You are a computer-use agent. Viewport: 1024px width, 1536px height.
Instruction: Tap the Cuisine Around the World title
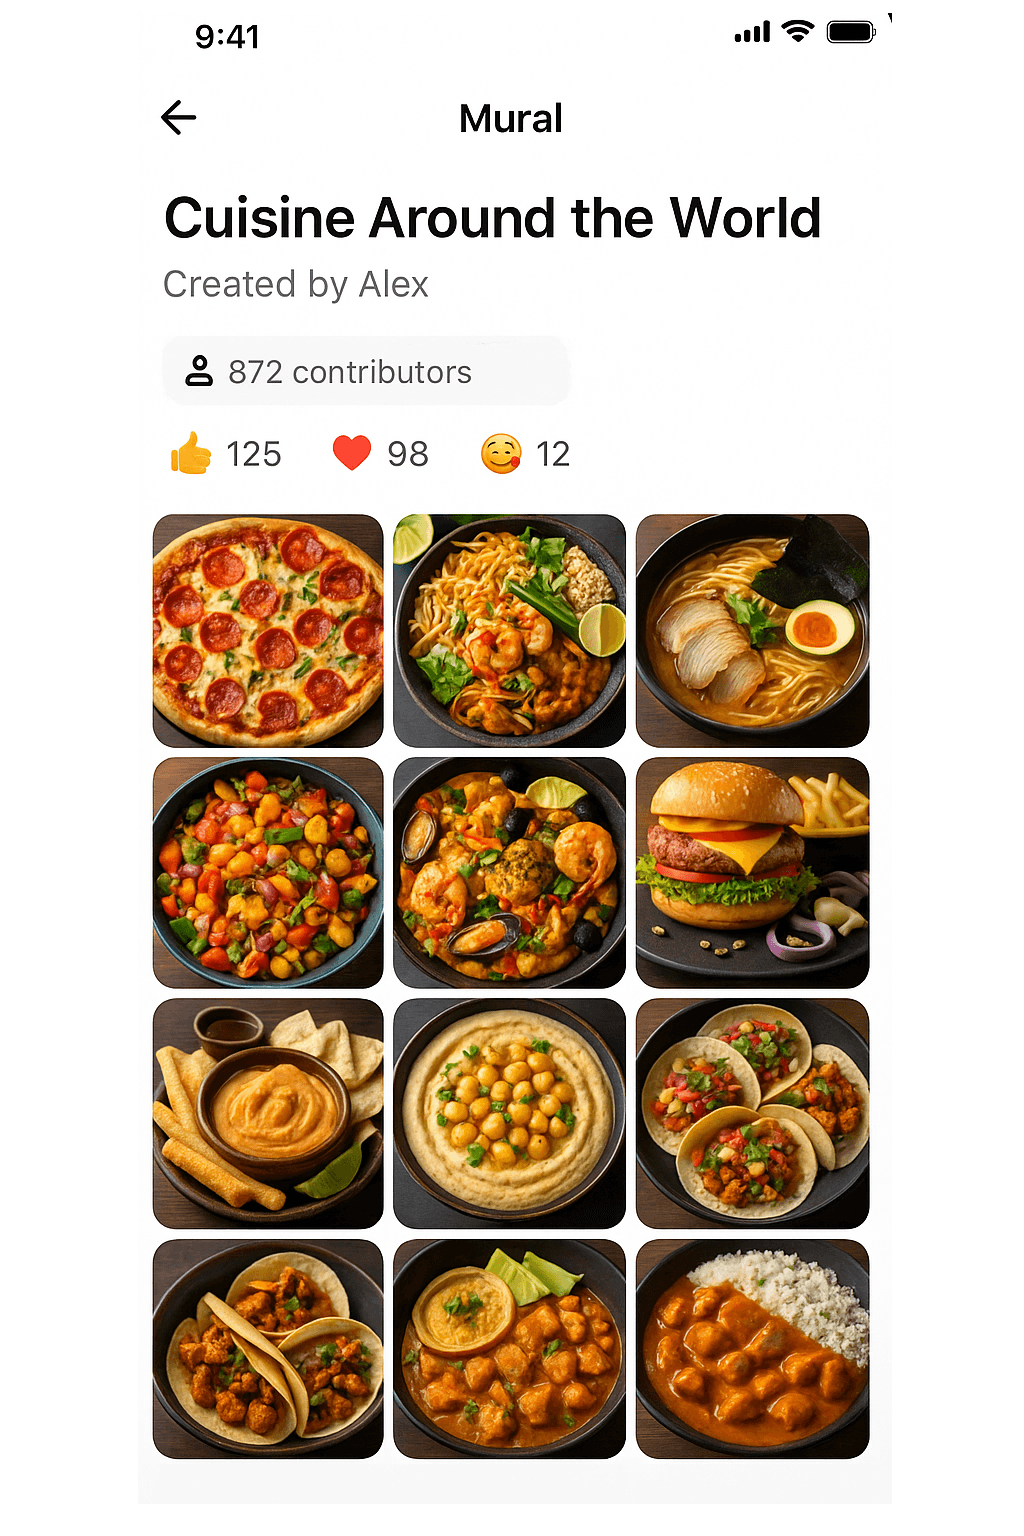tap(492, 218)
